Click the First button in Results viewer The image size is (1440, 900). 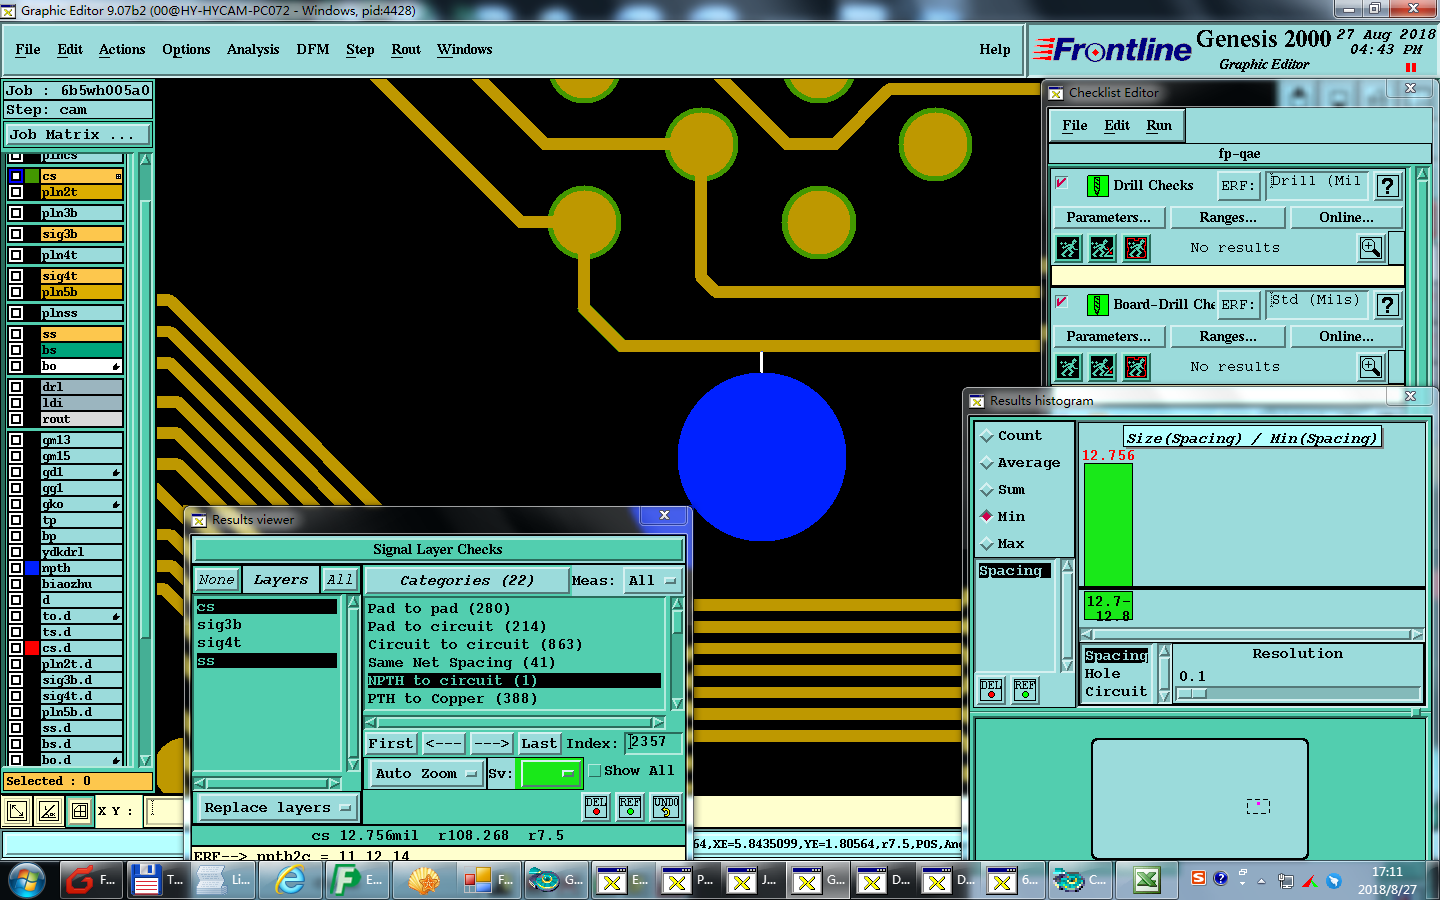(391, 743)
